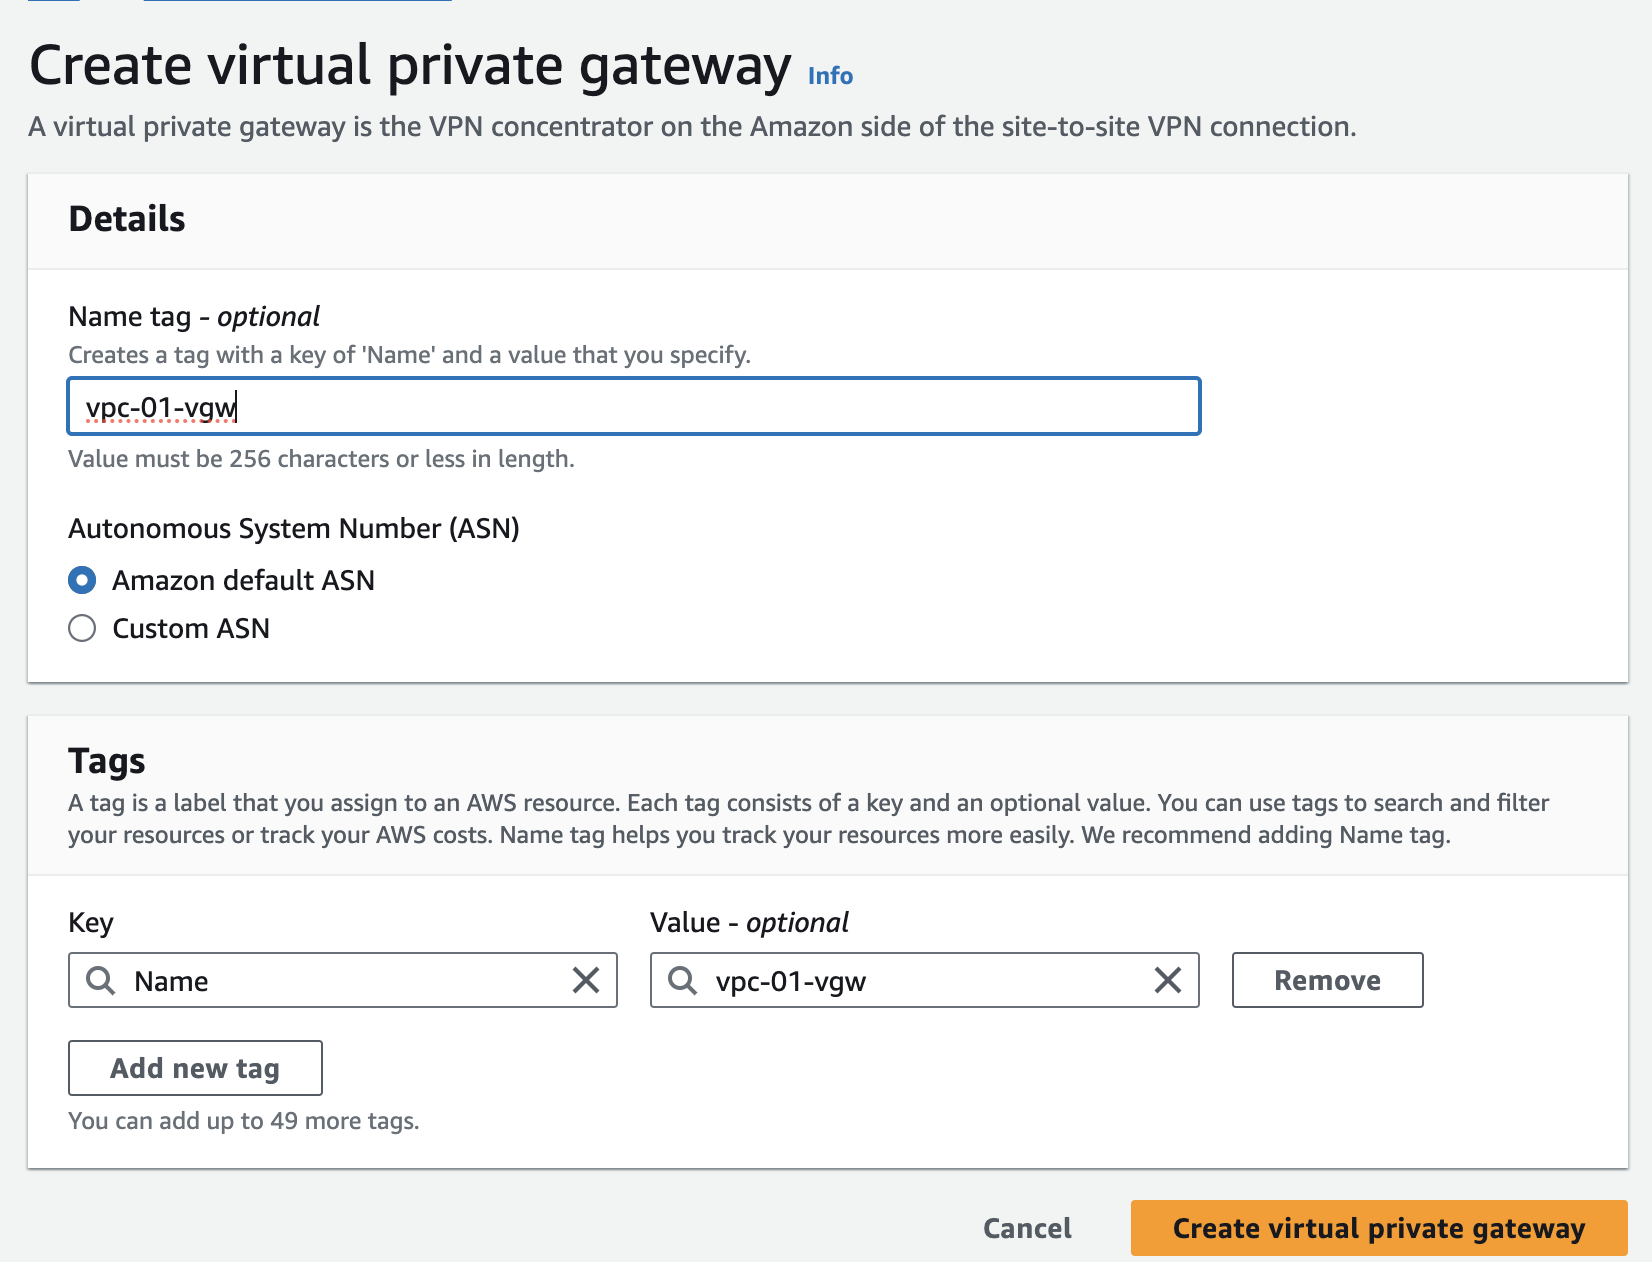Click the Custom ASN label text

point(191,628)
